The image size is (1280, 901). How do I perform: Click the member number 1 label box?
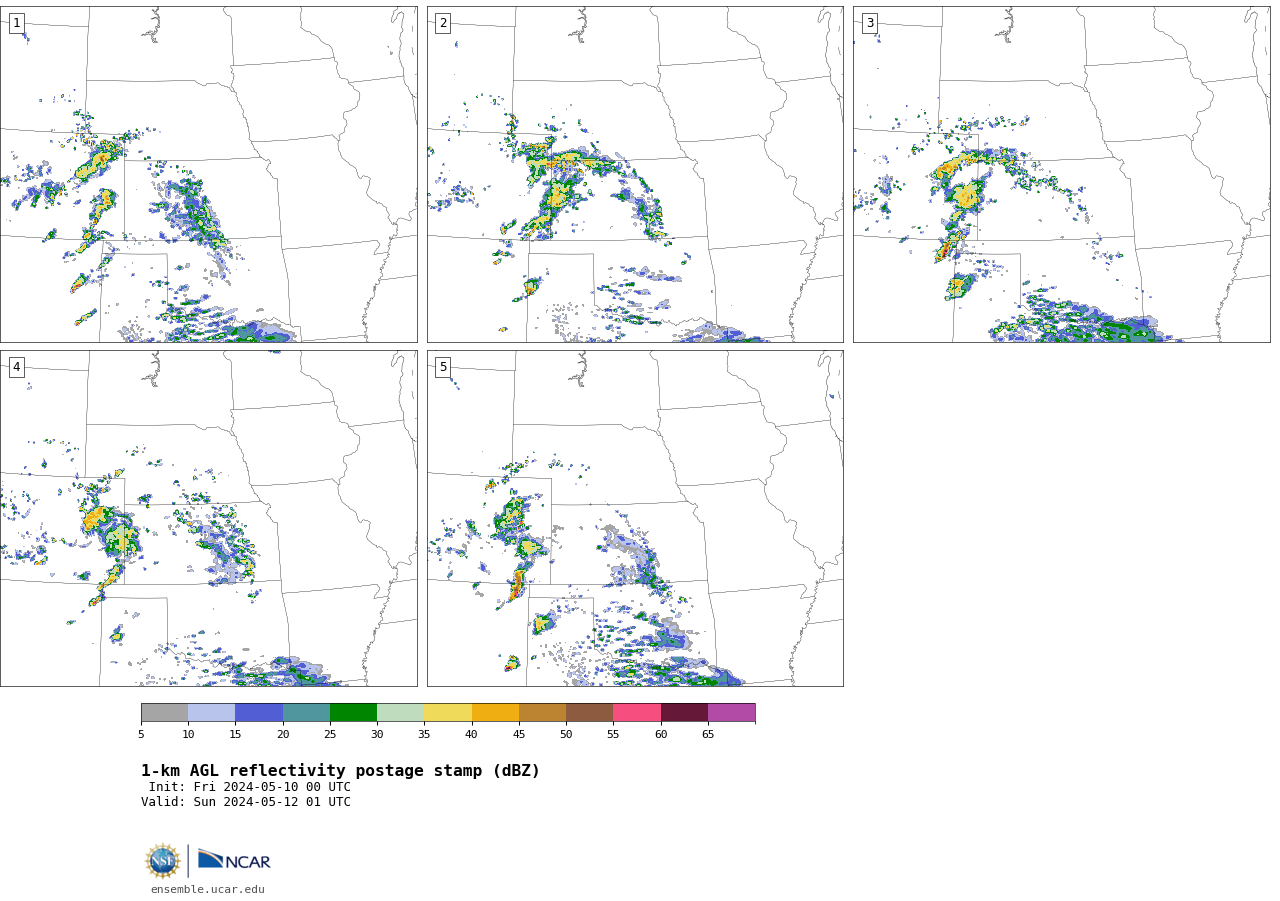coord(16,23)
